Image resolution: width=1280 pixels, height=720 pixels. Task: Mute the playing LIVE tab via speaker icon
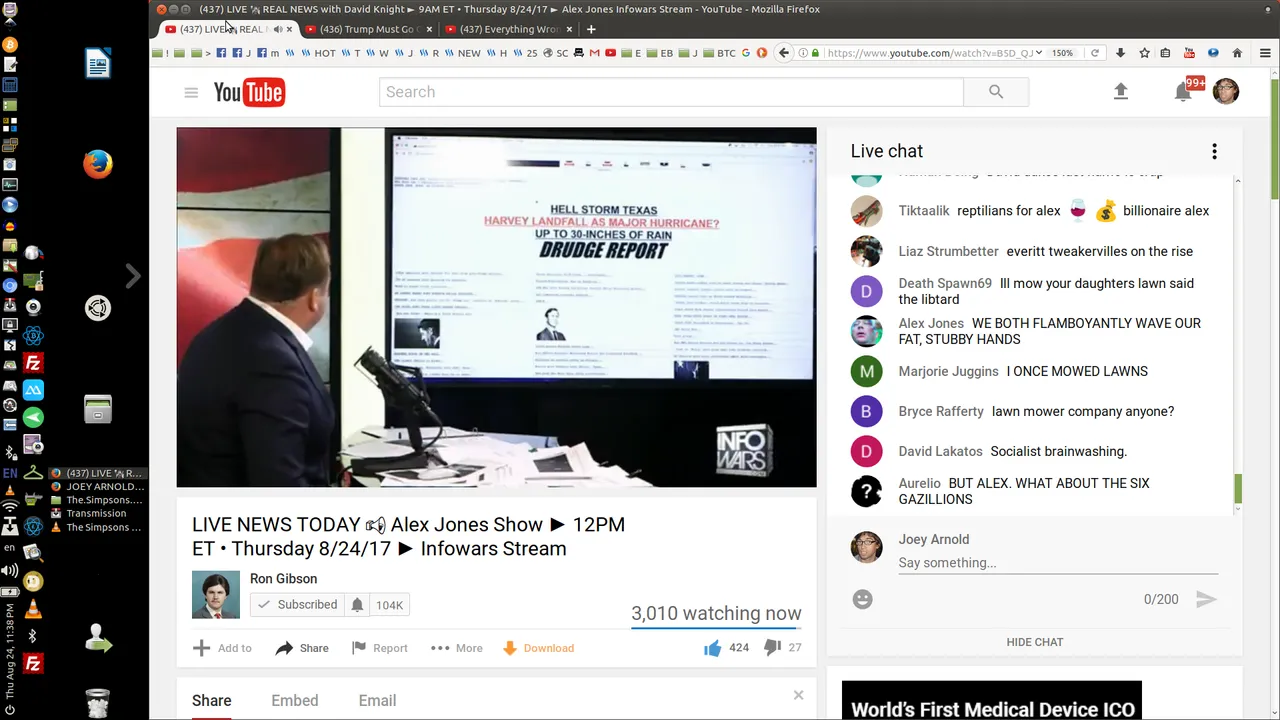[x=277, y=29]
